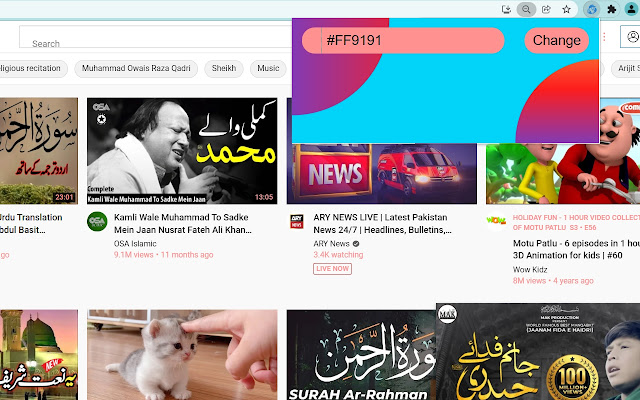Click '9.1M views • 11 months ago' text

coord(164,255)
